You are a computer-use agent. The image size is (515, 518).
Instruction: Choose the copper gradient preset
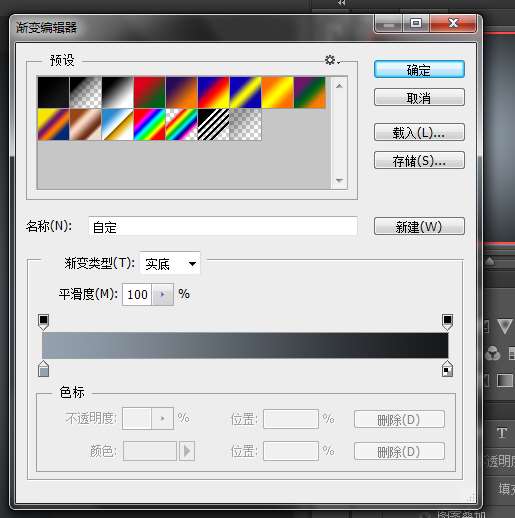point(86,124)
